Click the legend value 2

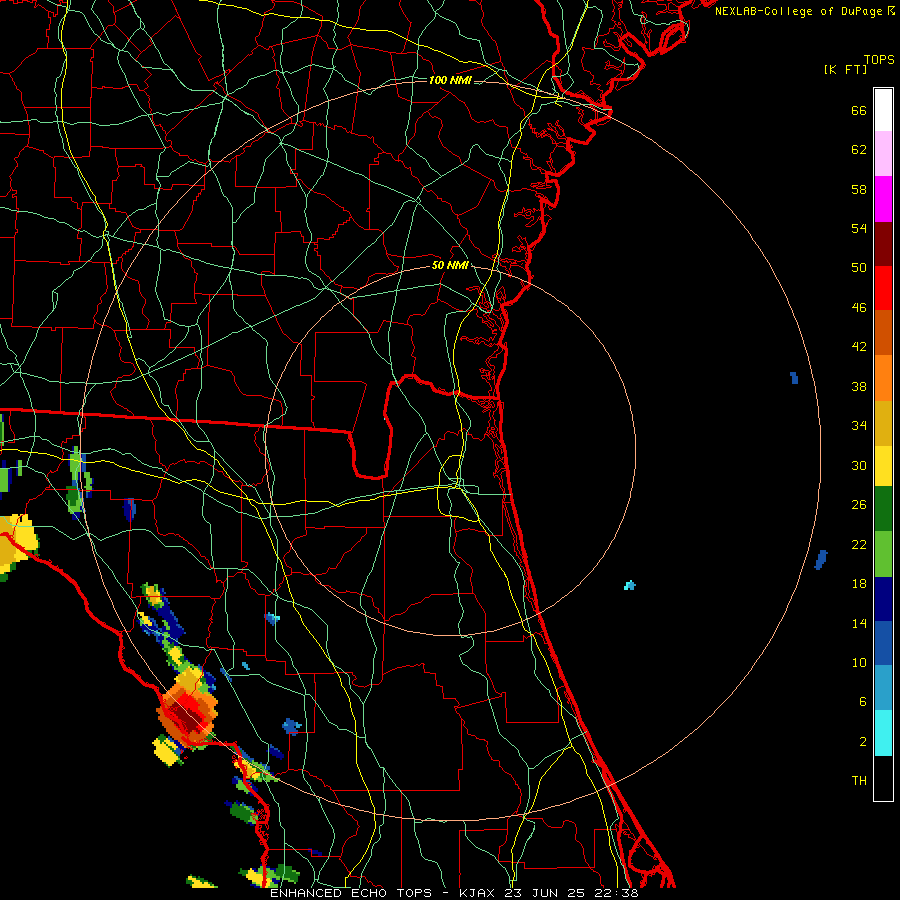[x=862, y=742]
